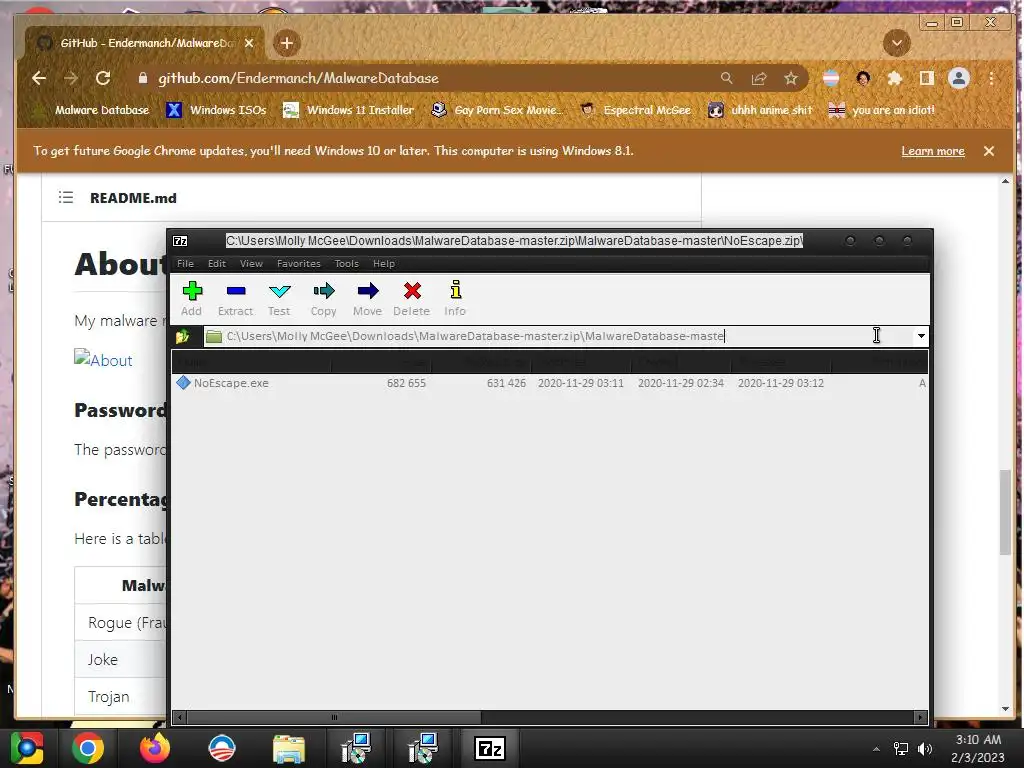
Task: Open Chrome's Extensions puzzle icon
Action: pos(895,78)
